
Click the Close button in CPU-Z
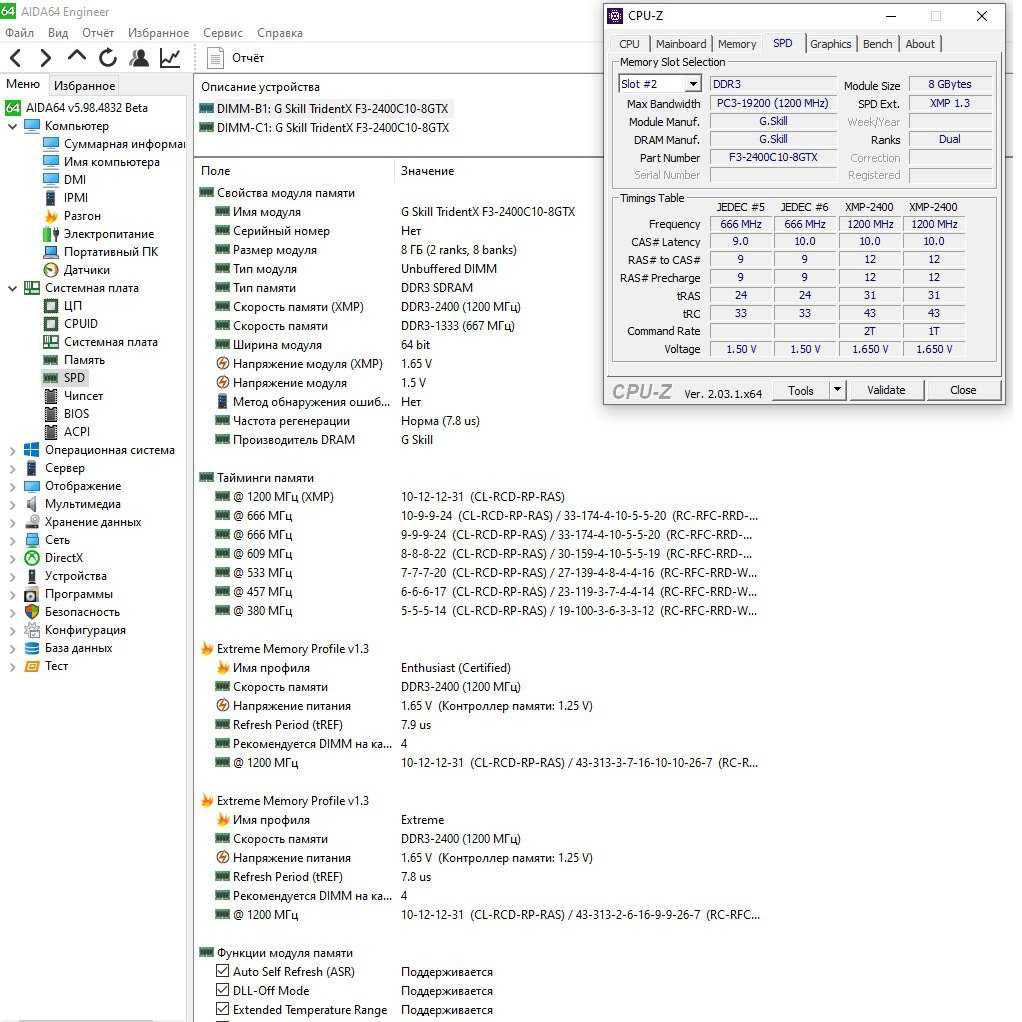click(963, 390)
